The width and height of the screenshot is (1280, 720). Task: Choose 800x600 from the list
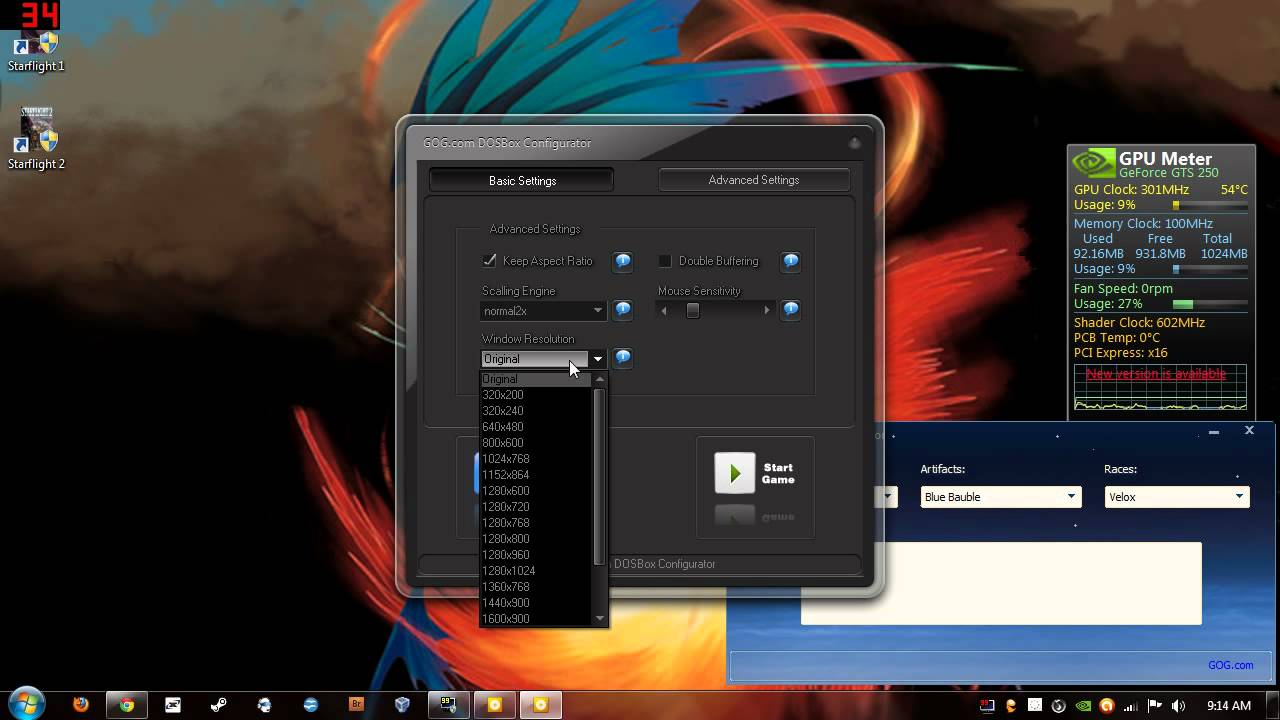536,443
